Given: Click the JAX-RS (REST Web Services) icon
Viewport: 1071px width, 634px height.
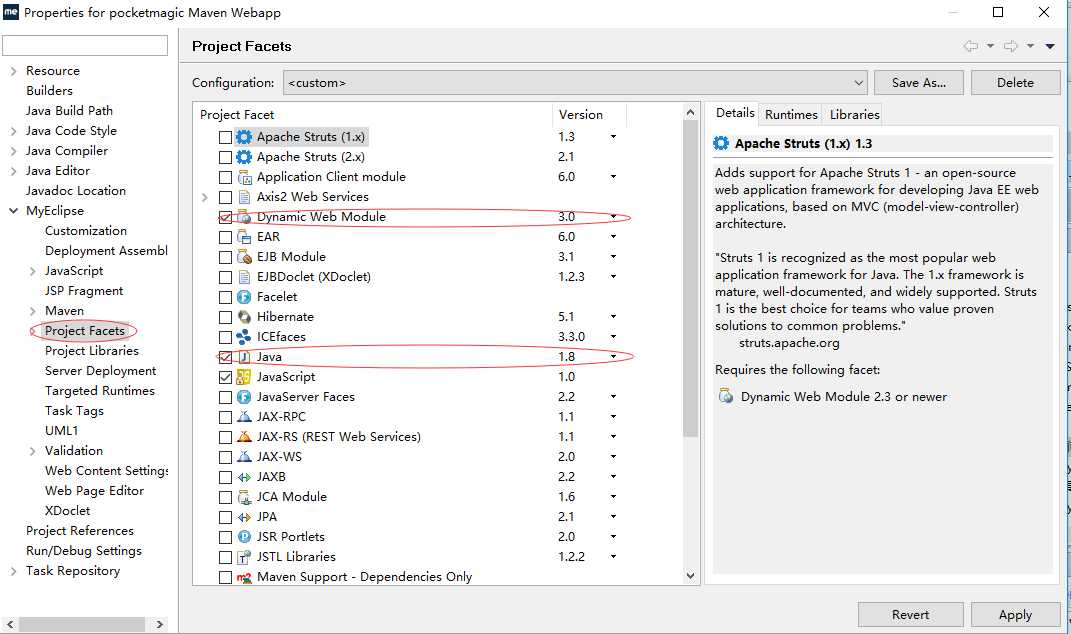Looking at the screenshot, I should tap(244, 437).
